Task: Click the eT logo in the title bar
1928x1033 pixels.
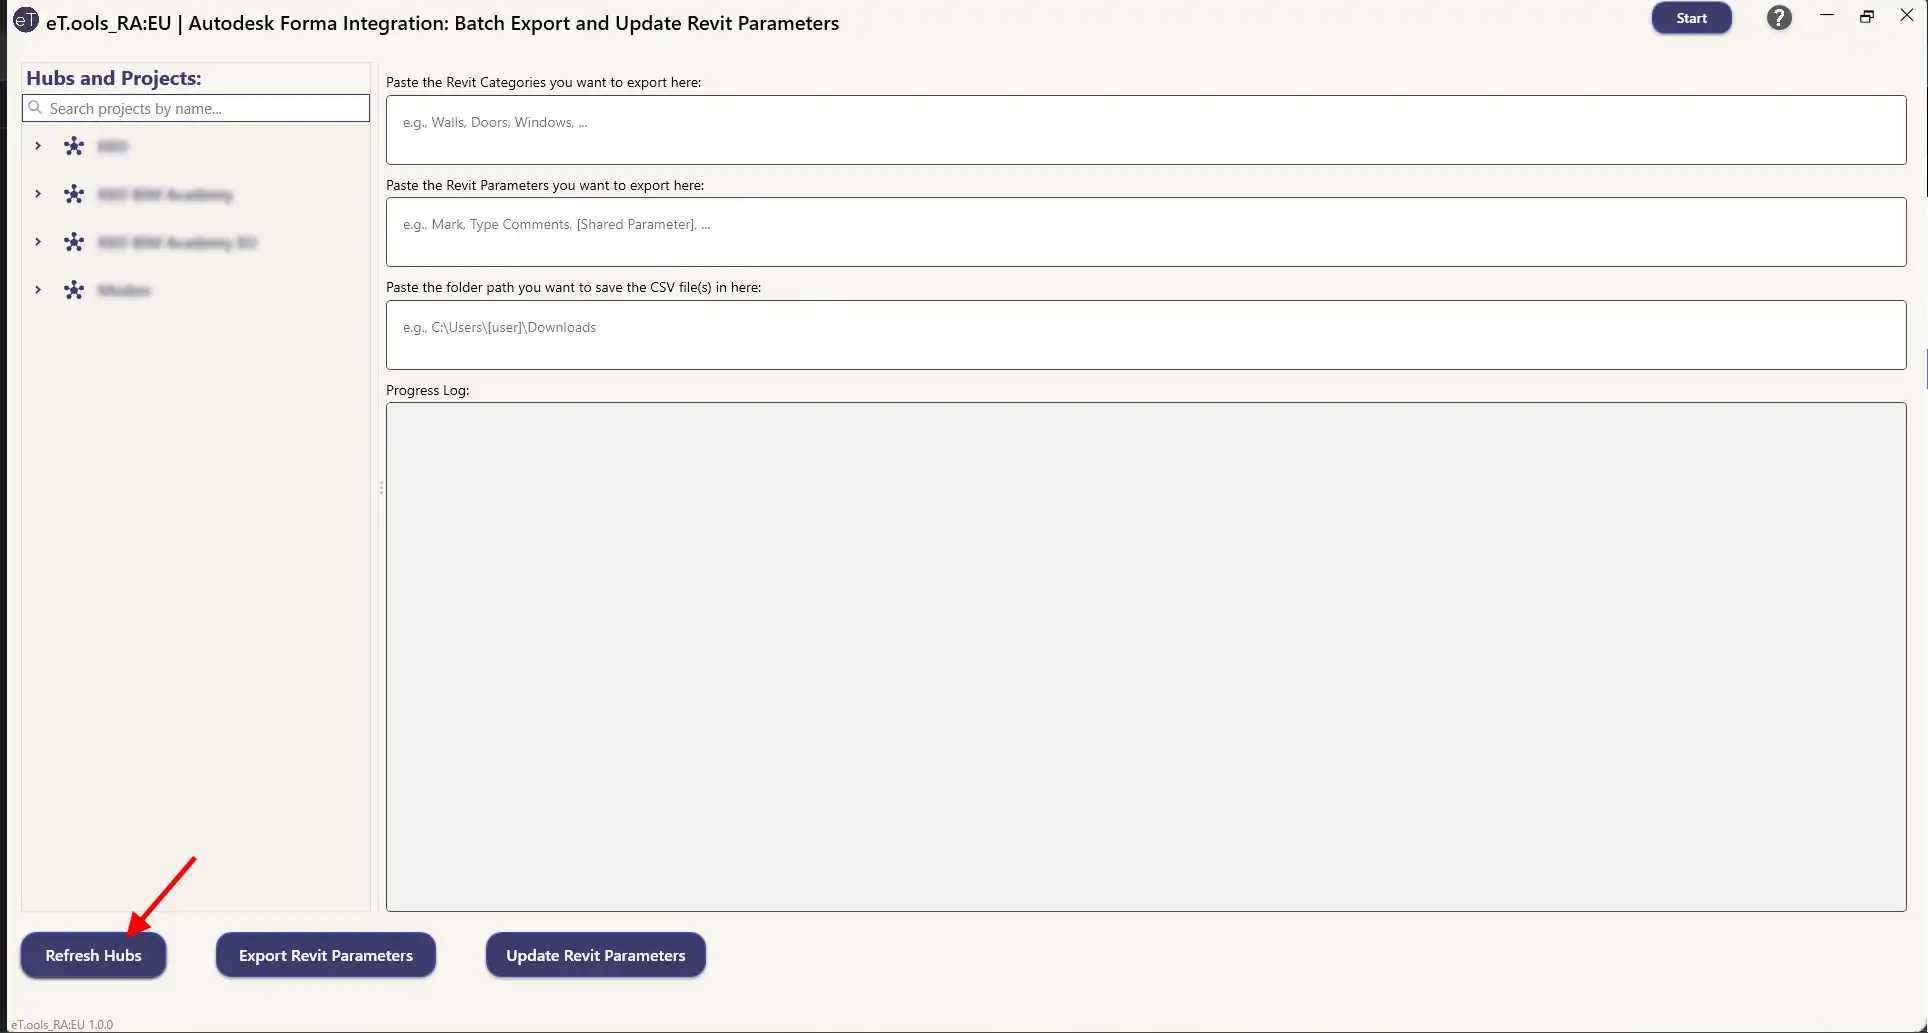Action: [x=25, y=20]
